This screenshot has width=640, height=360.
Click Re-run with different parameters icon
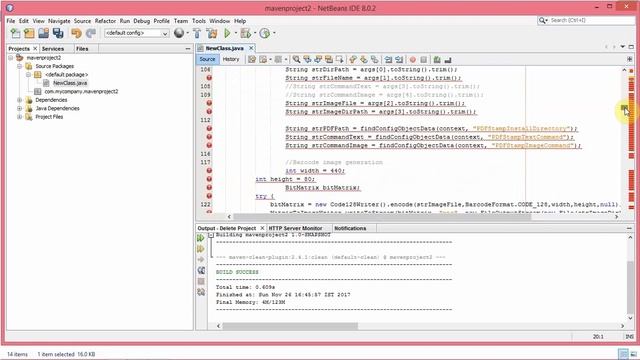click(201, 249)
